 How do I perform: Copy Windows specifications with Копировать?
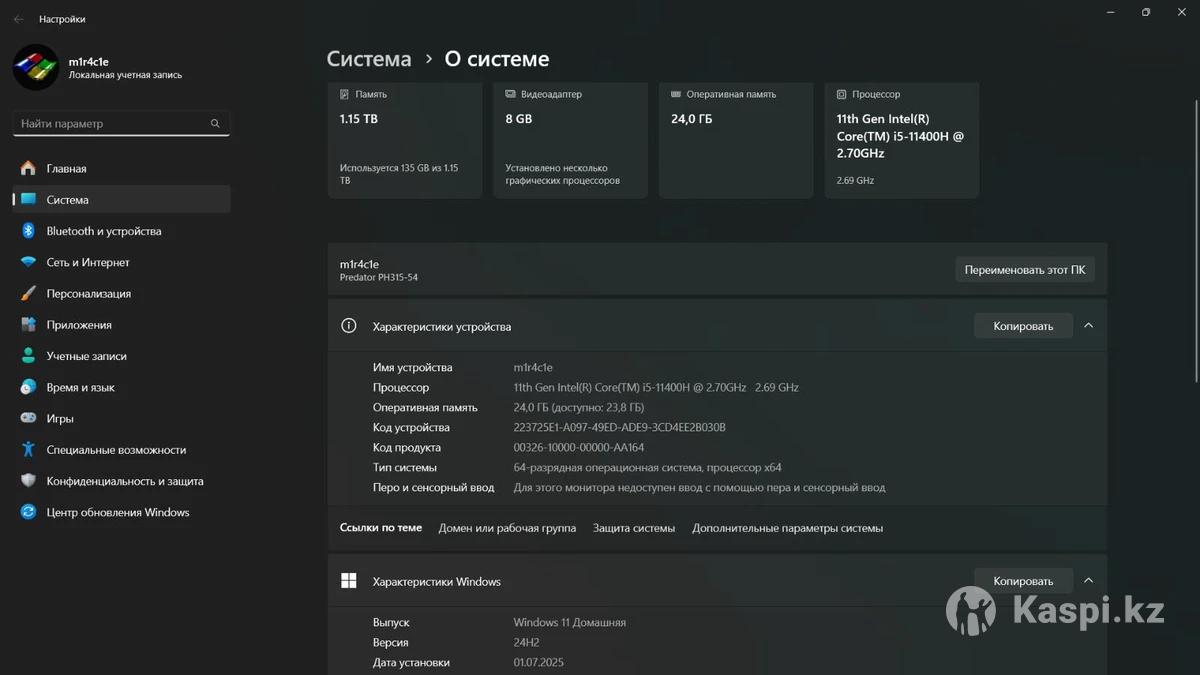coord(1023,581)
